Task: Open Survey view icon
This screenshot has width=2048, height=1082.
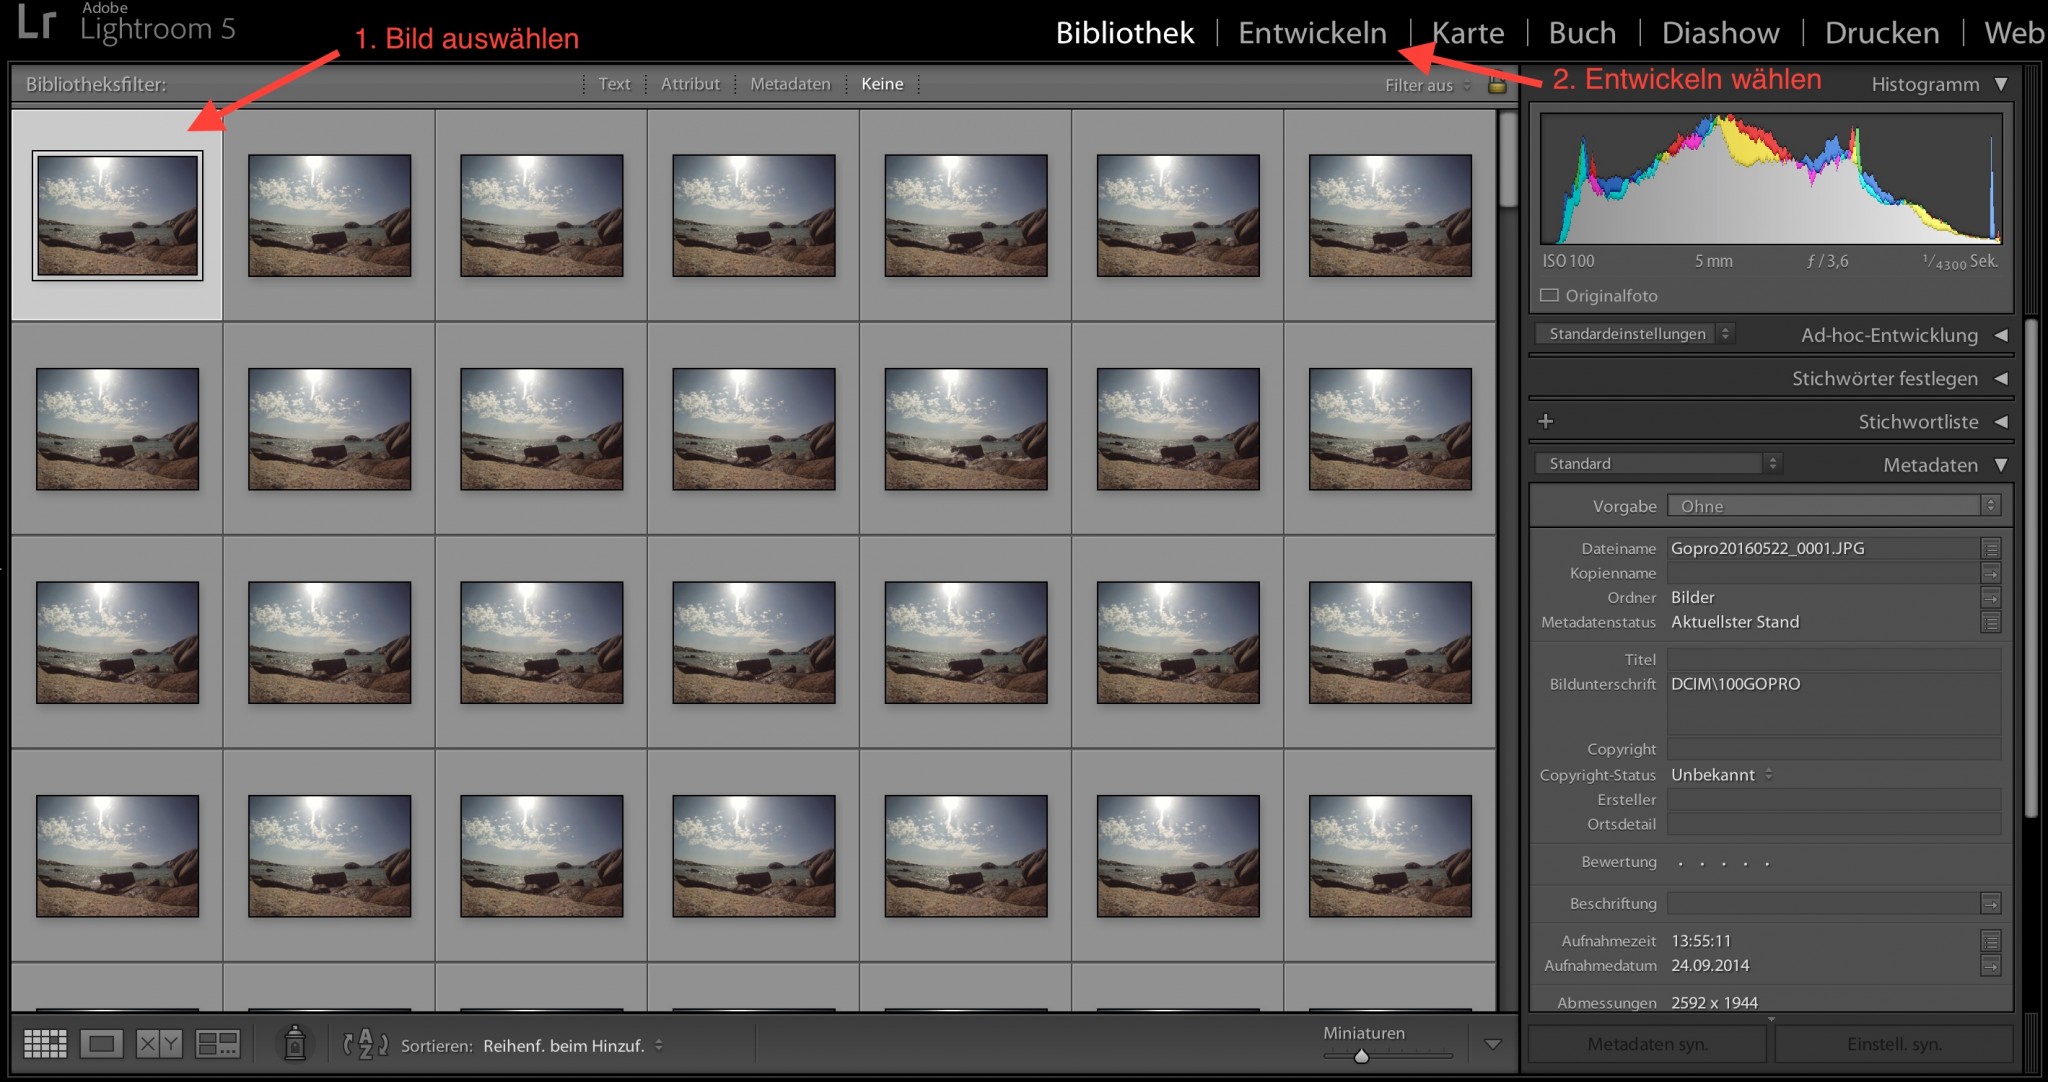Action: (x=217, y=1045)
